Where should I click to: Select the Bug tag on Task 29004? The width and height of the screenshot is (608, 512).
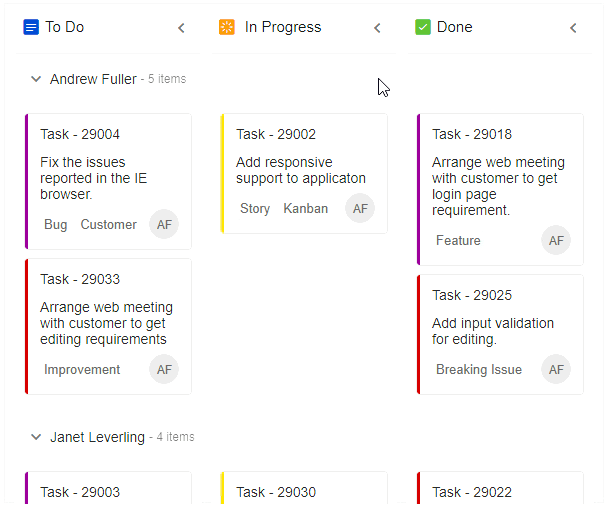tap(55, 225)
